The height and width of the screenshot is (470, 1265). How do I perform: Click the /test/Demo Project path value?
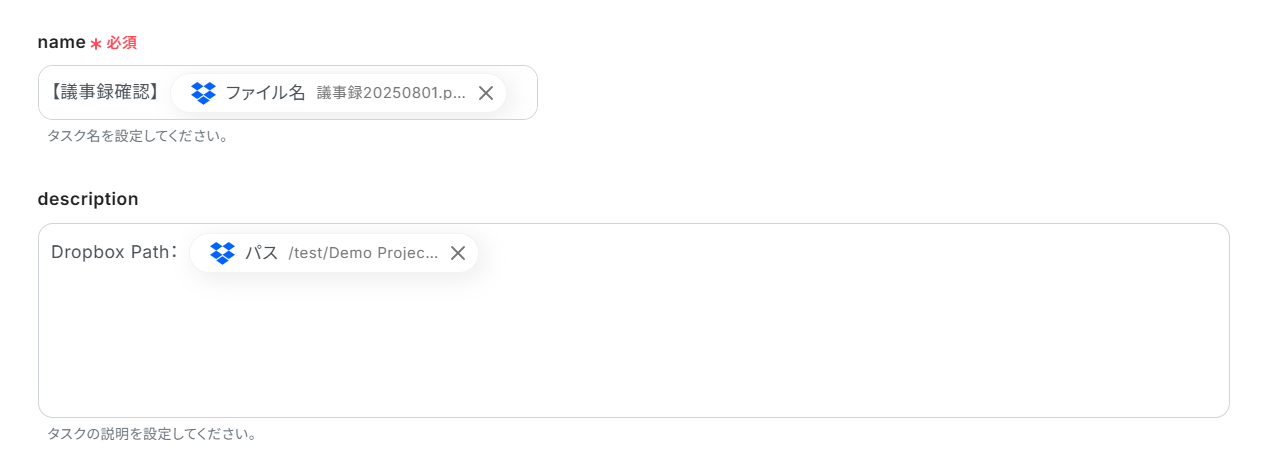pos(363,253)
